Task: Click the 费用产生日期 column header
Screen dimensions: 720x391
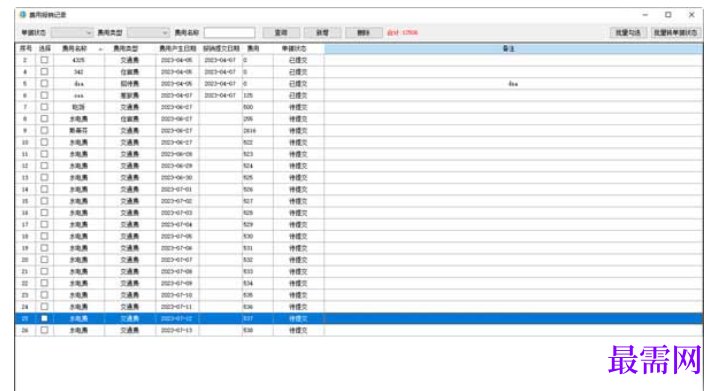Action: pyautogui.click(x=177, y=48)
